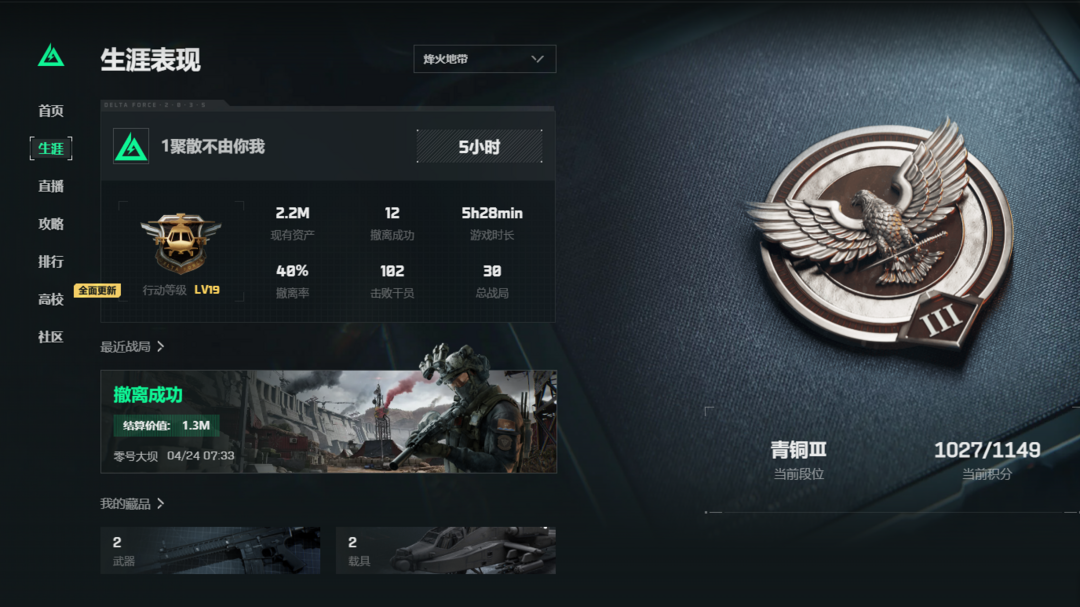The height and width of the screenshot is (607, 1080).
Task: Click the bronze eagle medal emblem
Action: (x=880, y=234)
